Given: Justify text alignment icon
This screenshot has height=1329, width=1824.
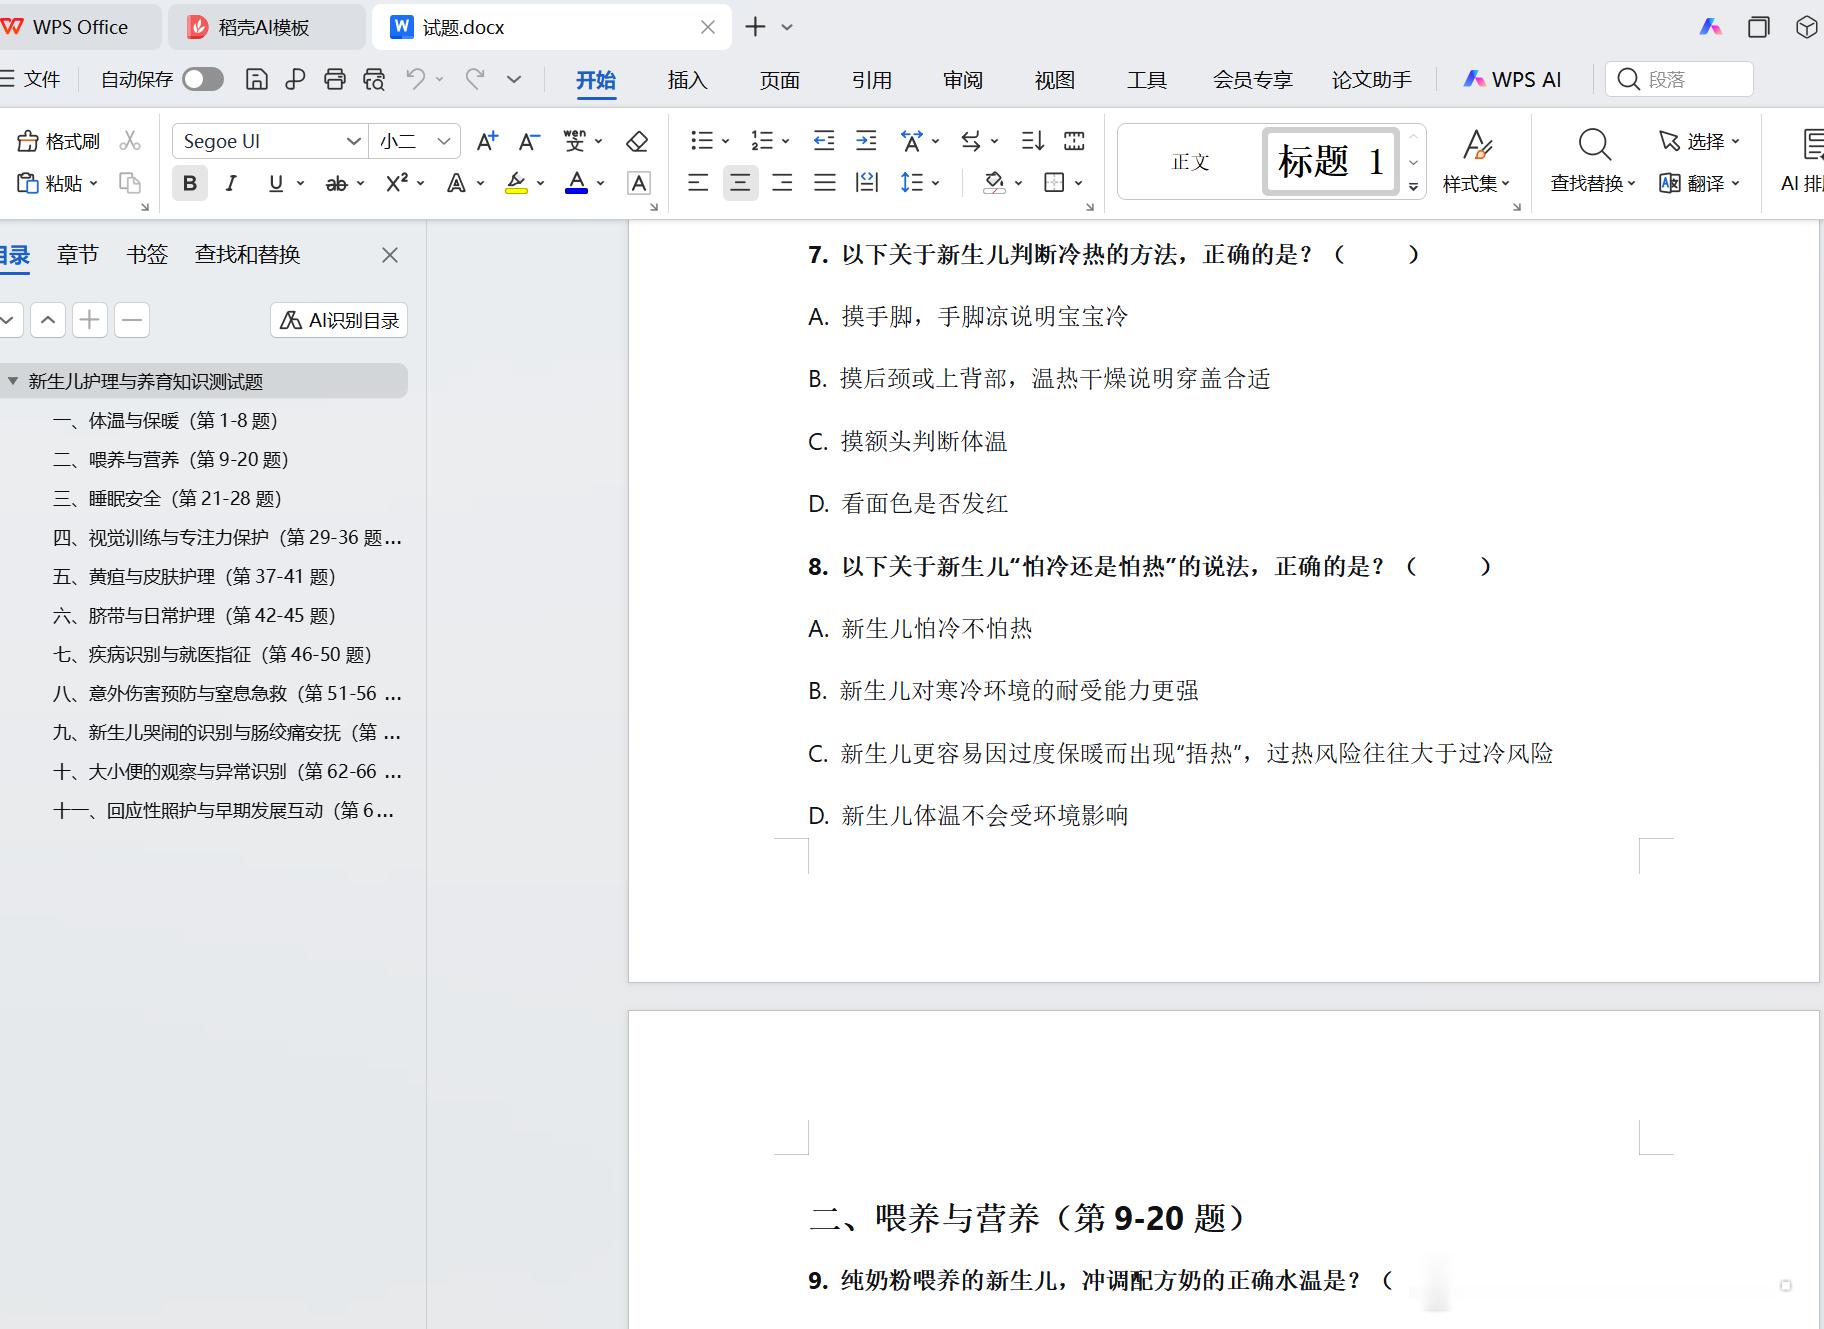Looking at the screenshot, I should (x=824, y=183).
